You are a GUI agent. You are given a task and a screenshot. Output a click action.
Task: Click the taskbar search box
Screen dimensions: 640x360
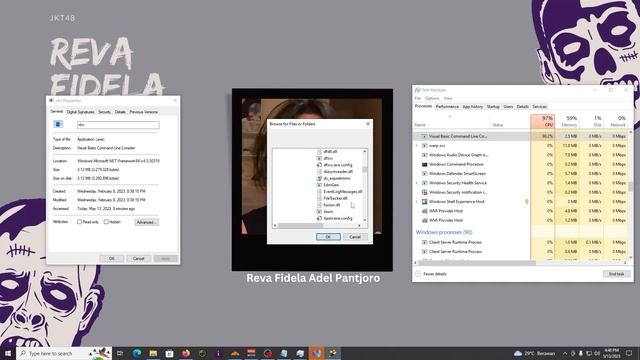[64, 353]
